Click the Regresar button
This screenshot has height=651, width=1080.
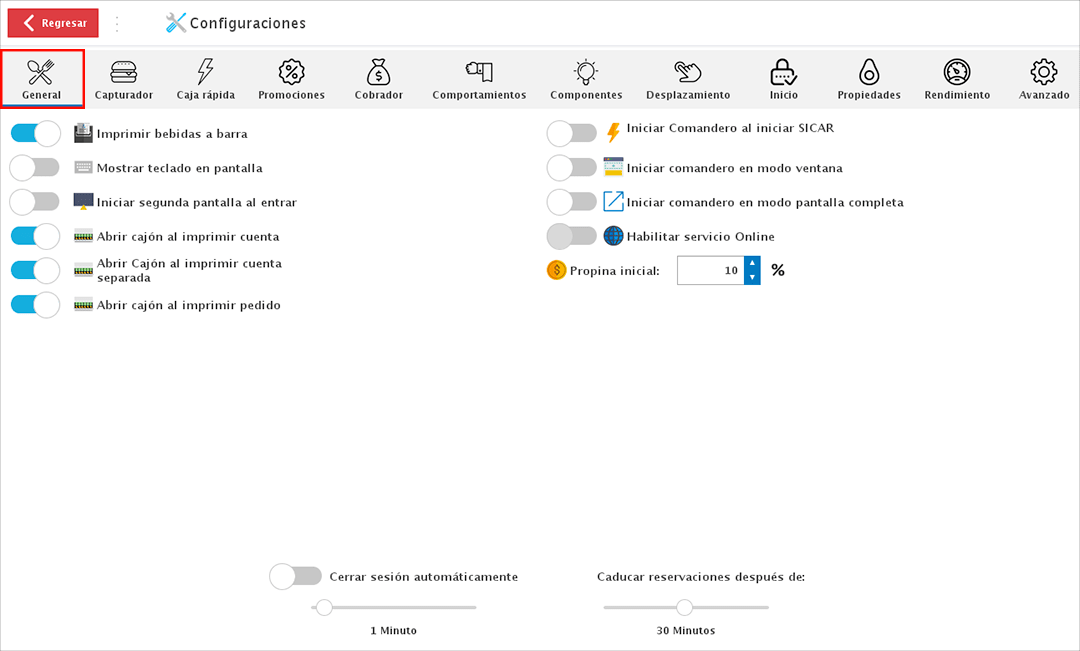tap(52, 22)
